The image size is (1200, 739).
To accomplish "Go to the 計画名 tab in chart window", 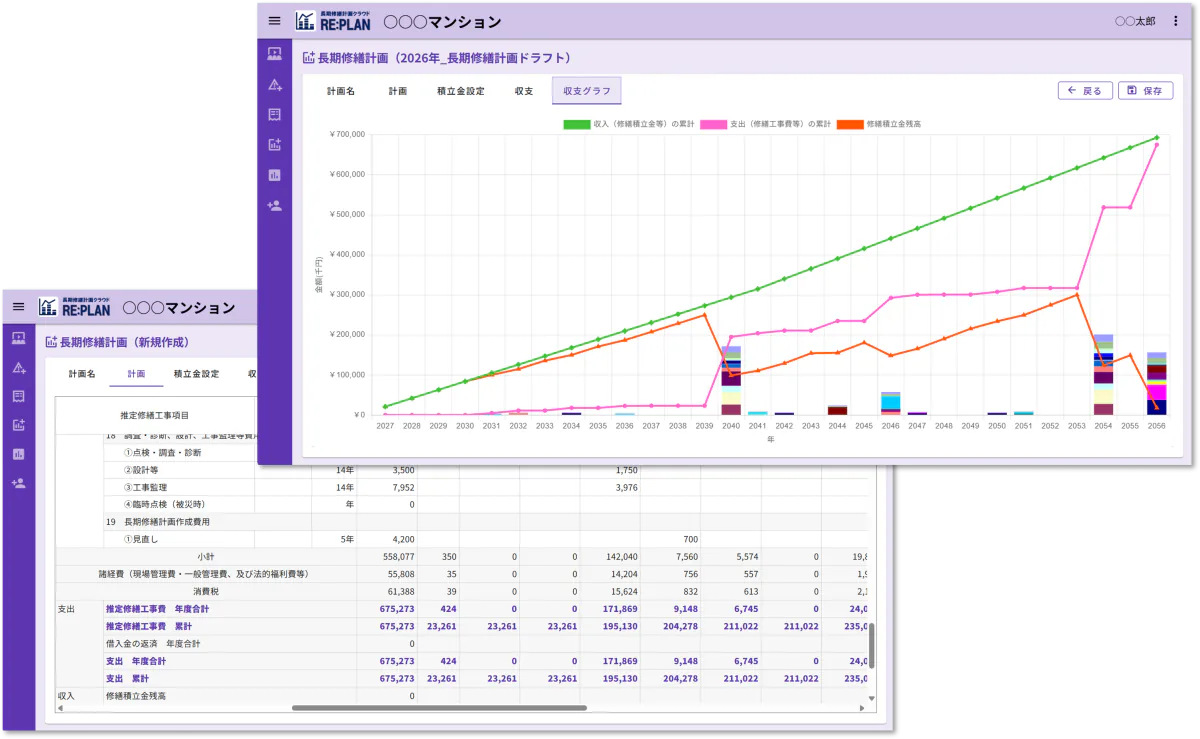I will tap(341, 91).
